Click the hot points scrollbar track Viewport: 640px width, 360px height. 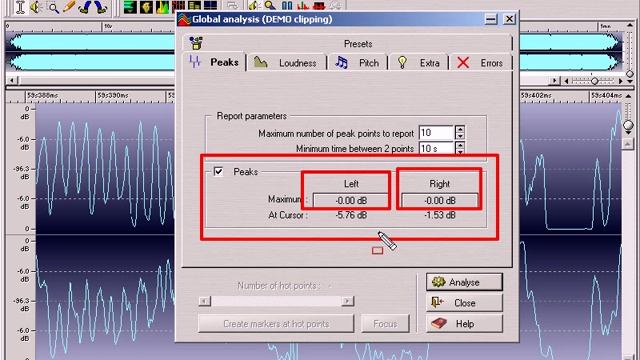tap(276, 301)
